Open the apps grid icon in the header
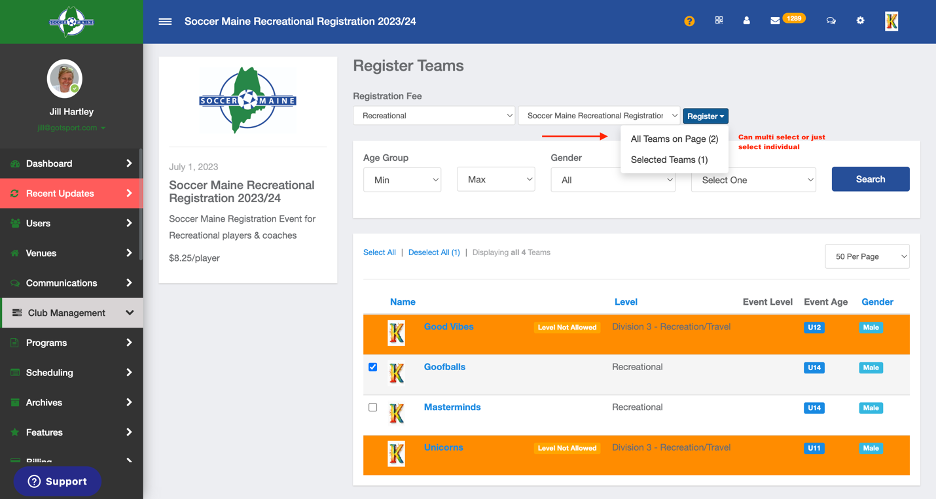The width and height of the screenshot is (936, 500). click(x=719, y=20)
